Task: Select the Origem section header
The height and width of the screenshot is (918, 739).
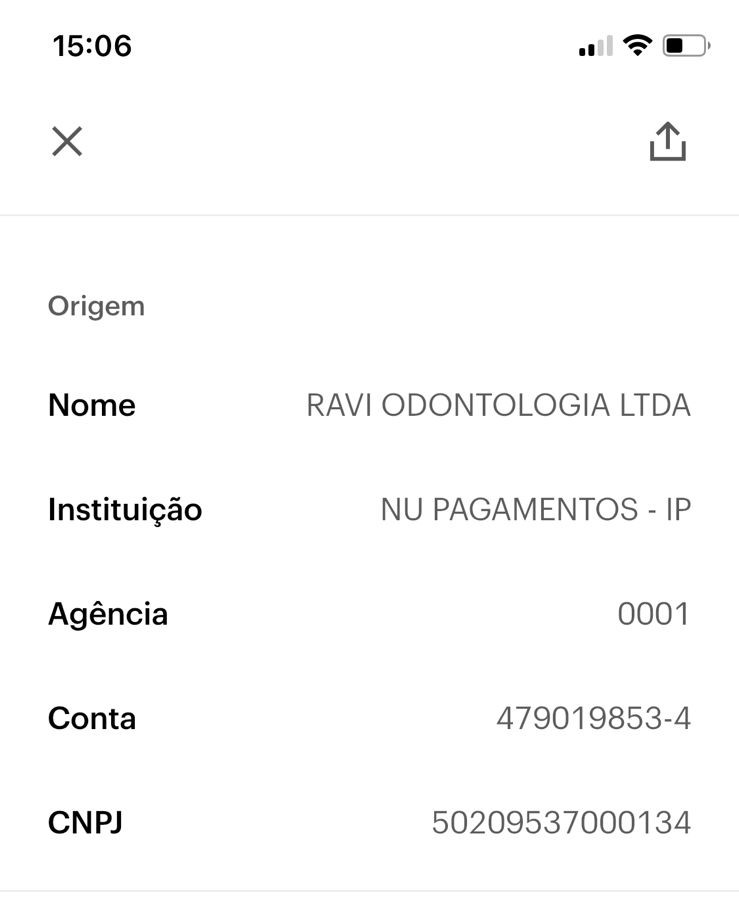Action: click(x=96, y=306)
